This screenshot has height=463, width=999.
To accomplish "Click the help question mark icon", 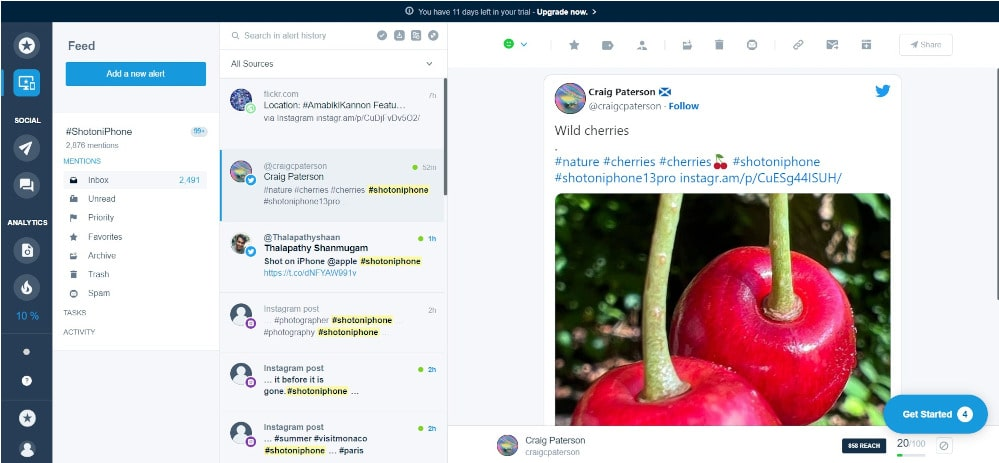I will coord(26,381).
